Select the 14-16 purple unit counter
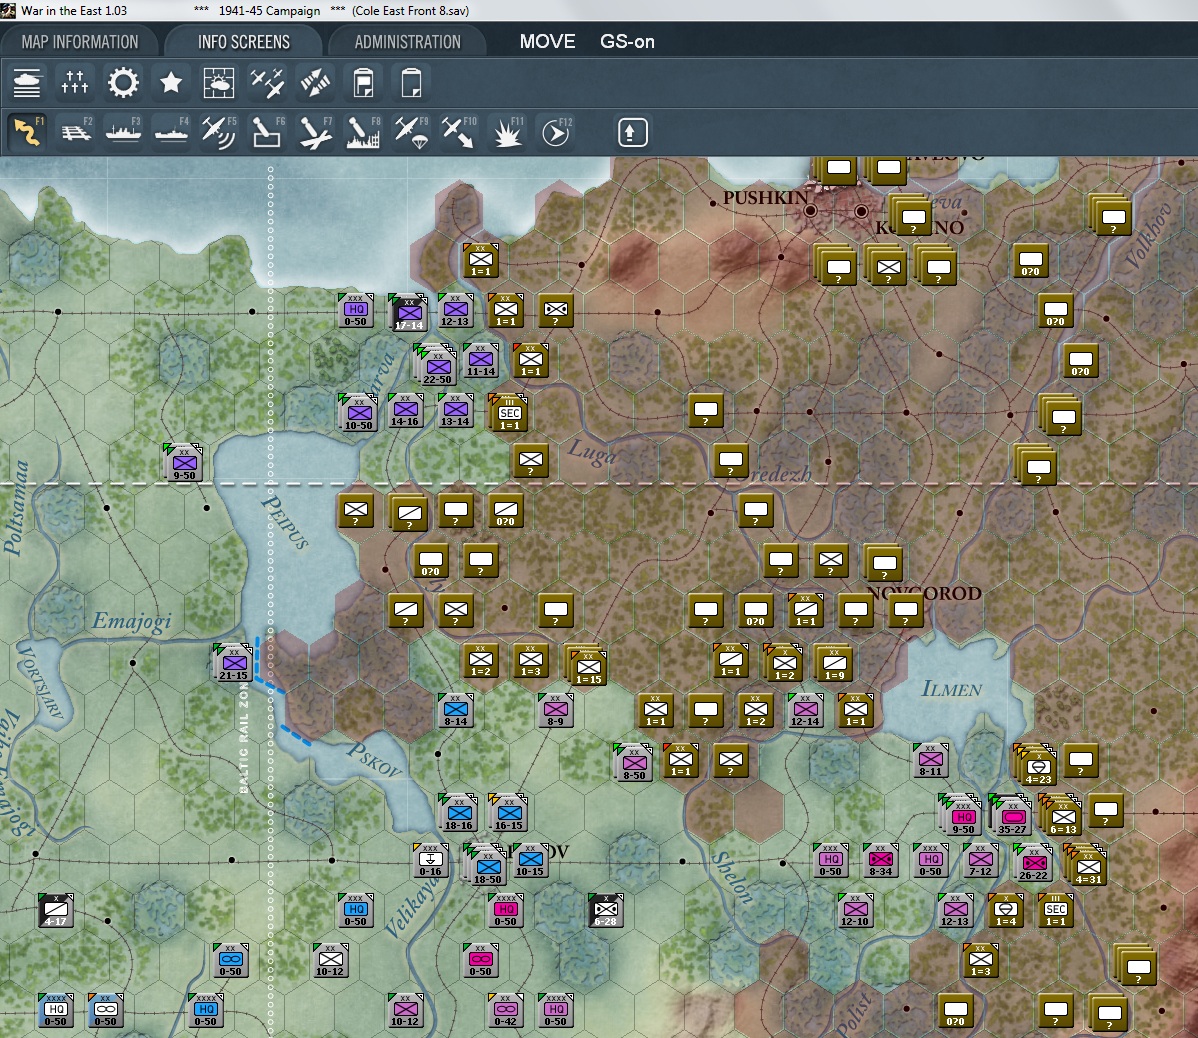Viewport: 1198px width, 1038px height. pos(405,410)
